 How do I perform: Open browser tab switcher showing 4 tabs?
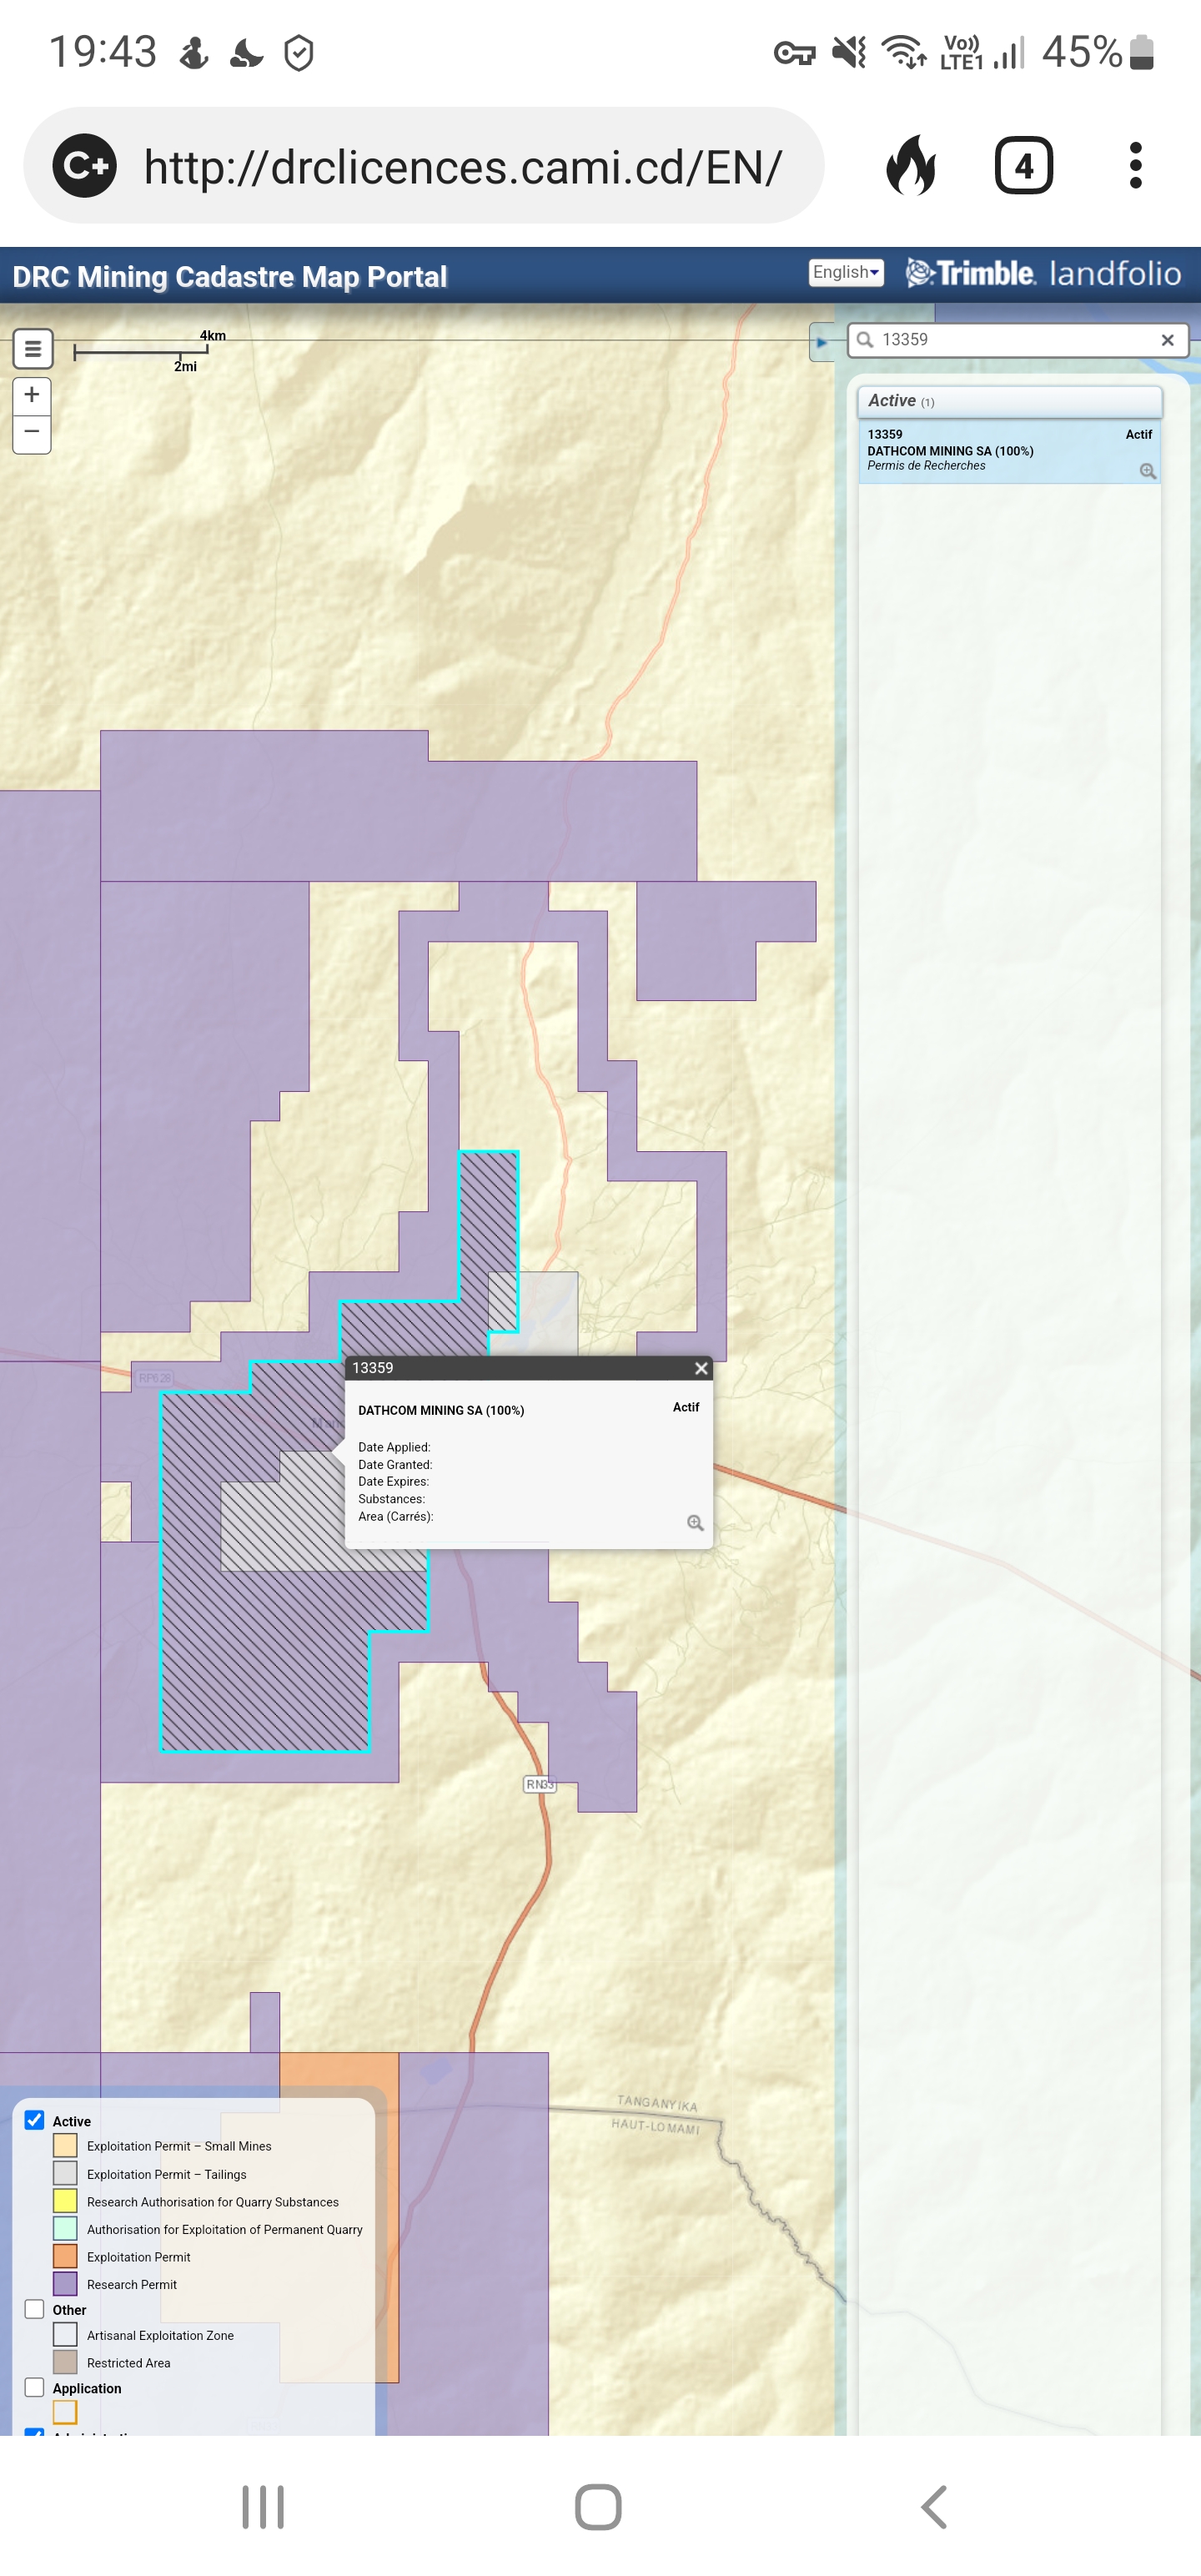point(1023,165)
